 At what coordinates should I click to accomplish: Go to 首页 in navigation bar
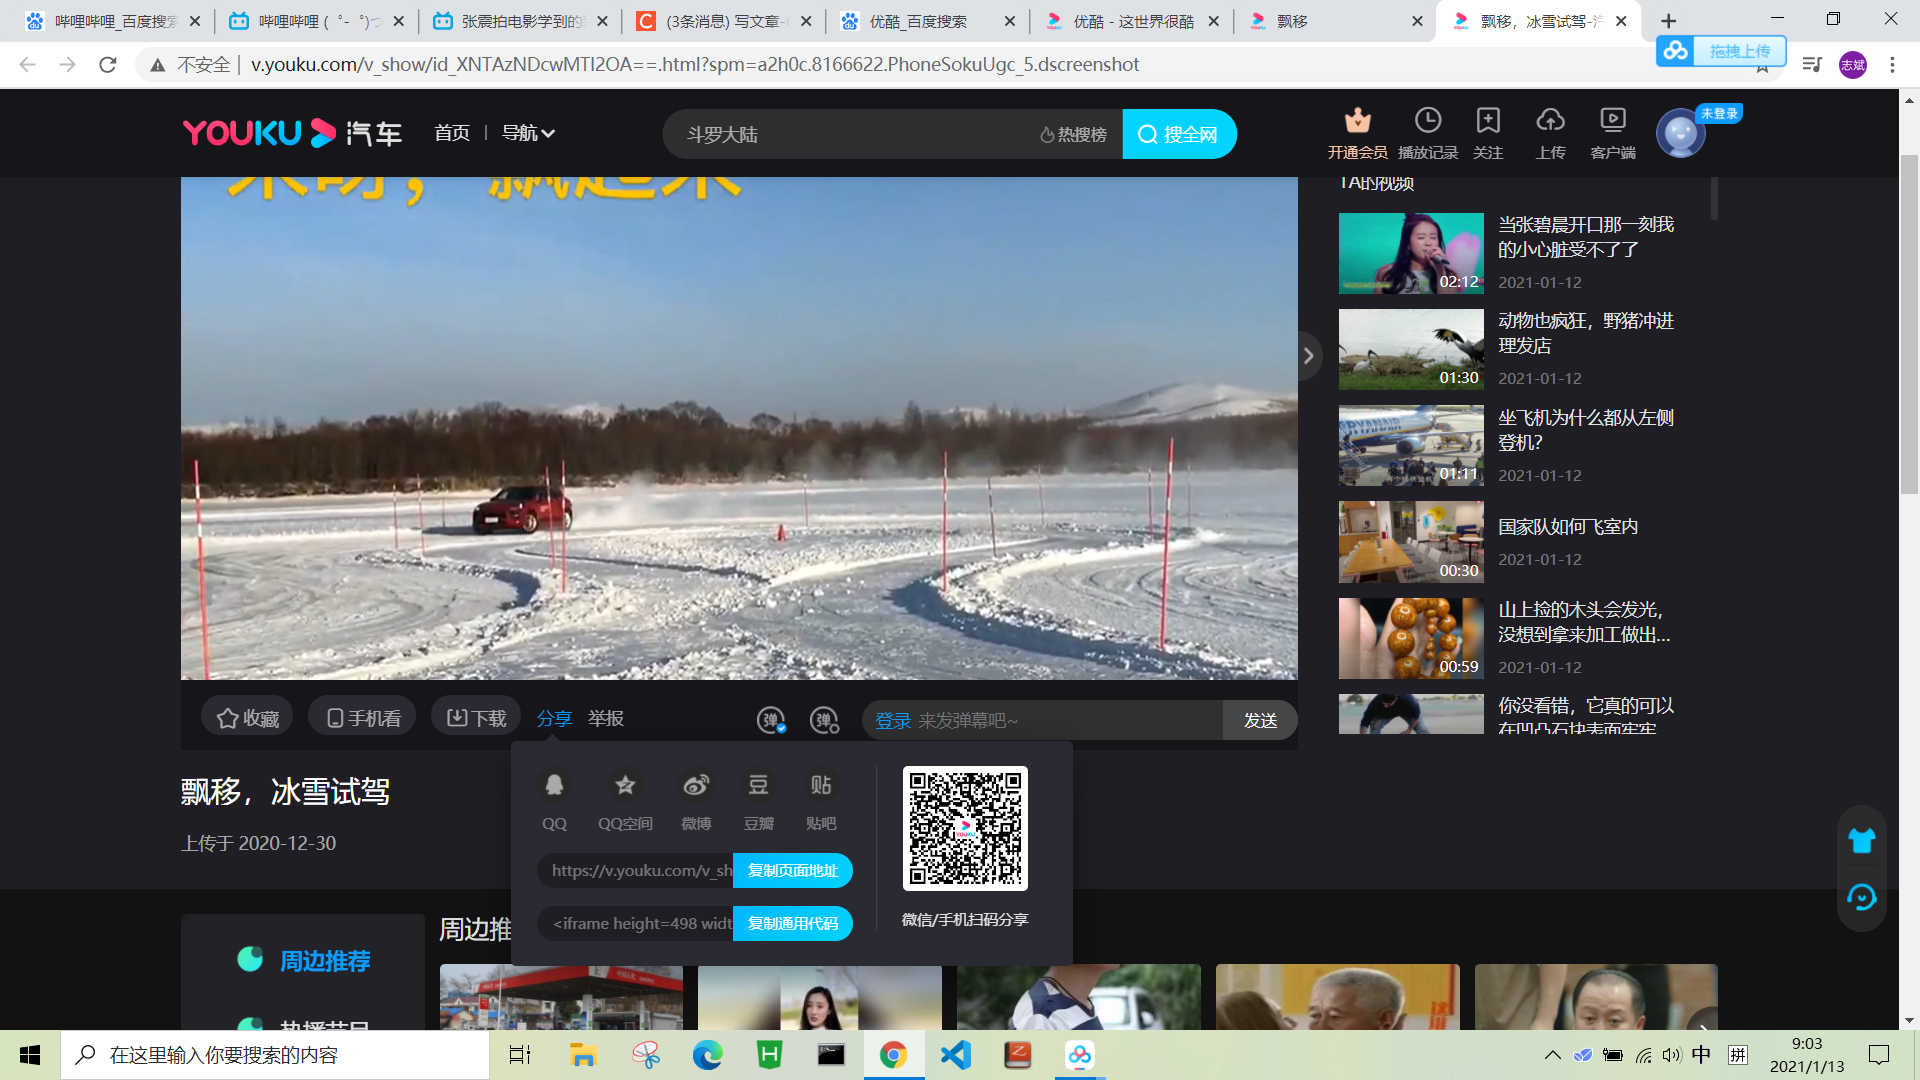(452, 133)
